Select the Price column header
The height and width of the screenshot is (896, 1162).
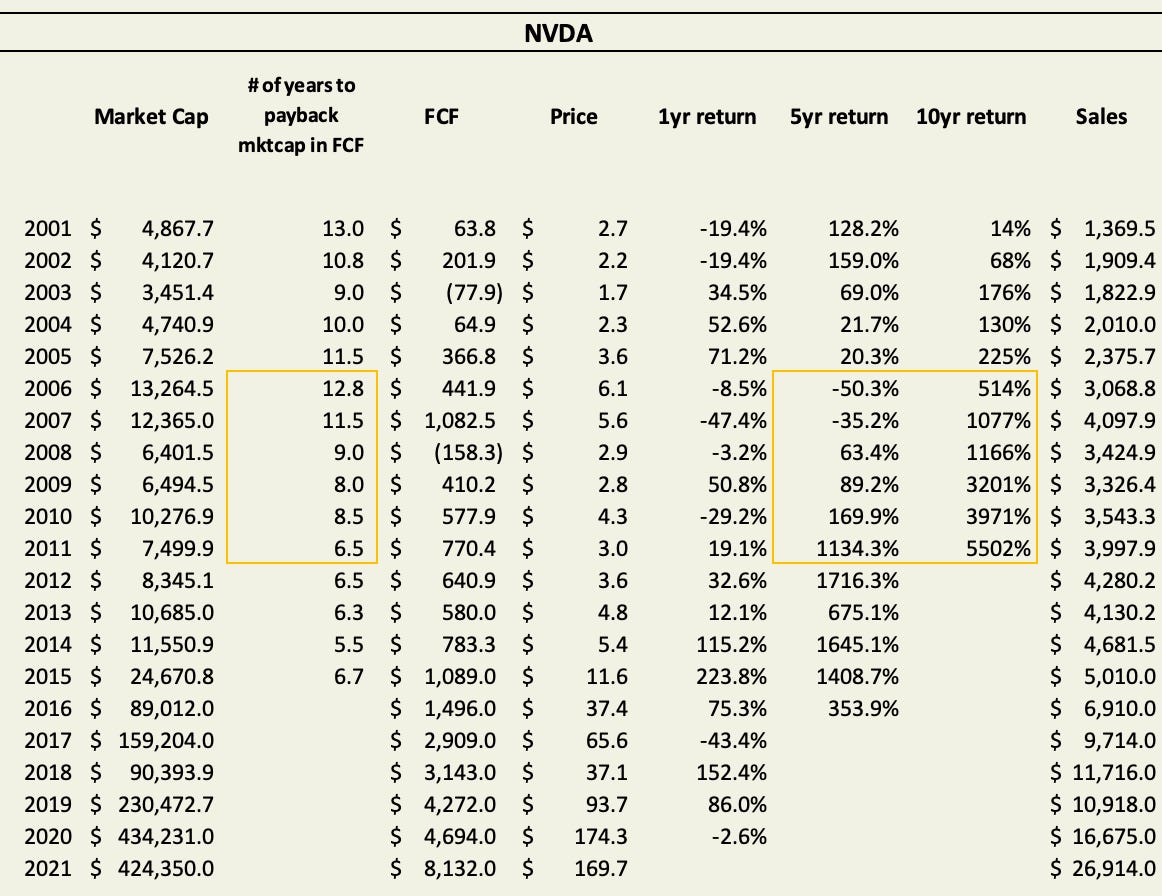coord(574,116)
